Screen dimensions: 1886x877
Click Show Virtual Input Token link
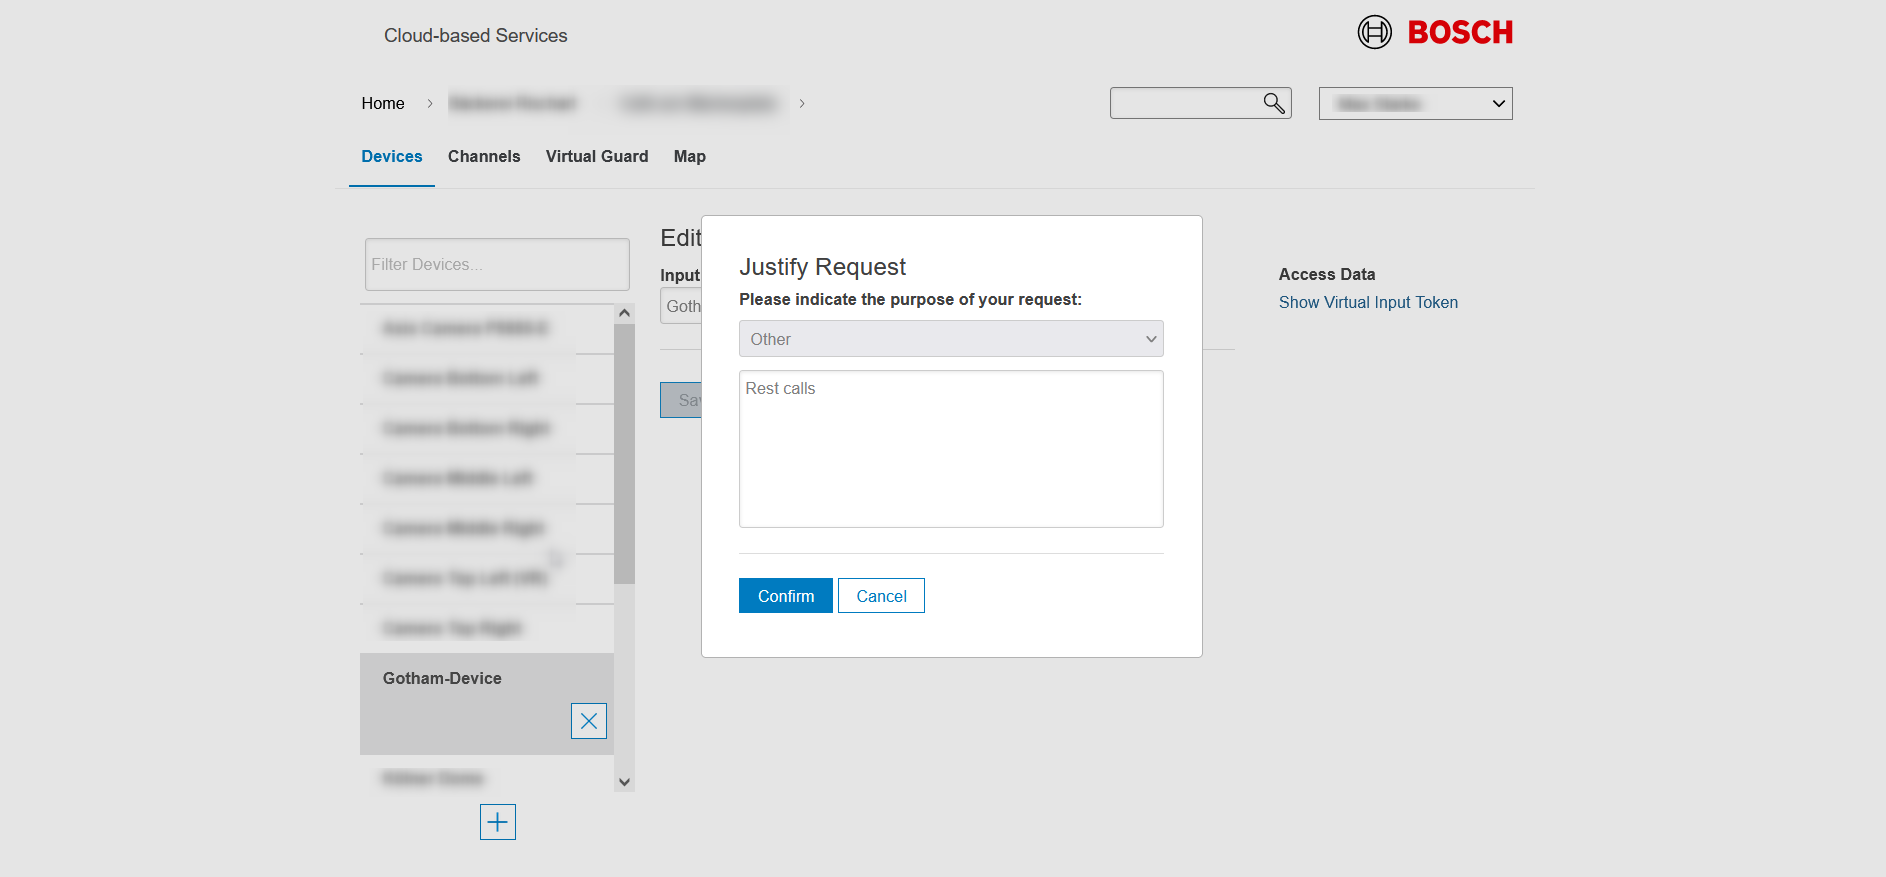[1367, 303]
